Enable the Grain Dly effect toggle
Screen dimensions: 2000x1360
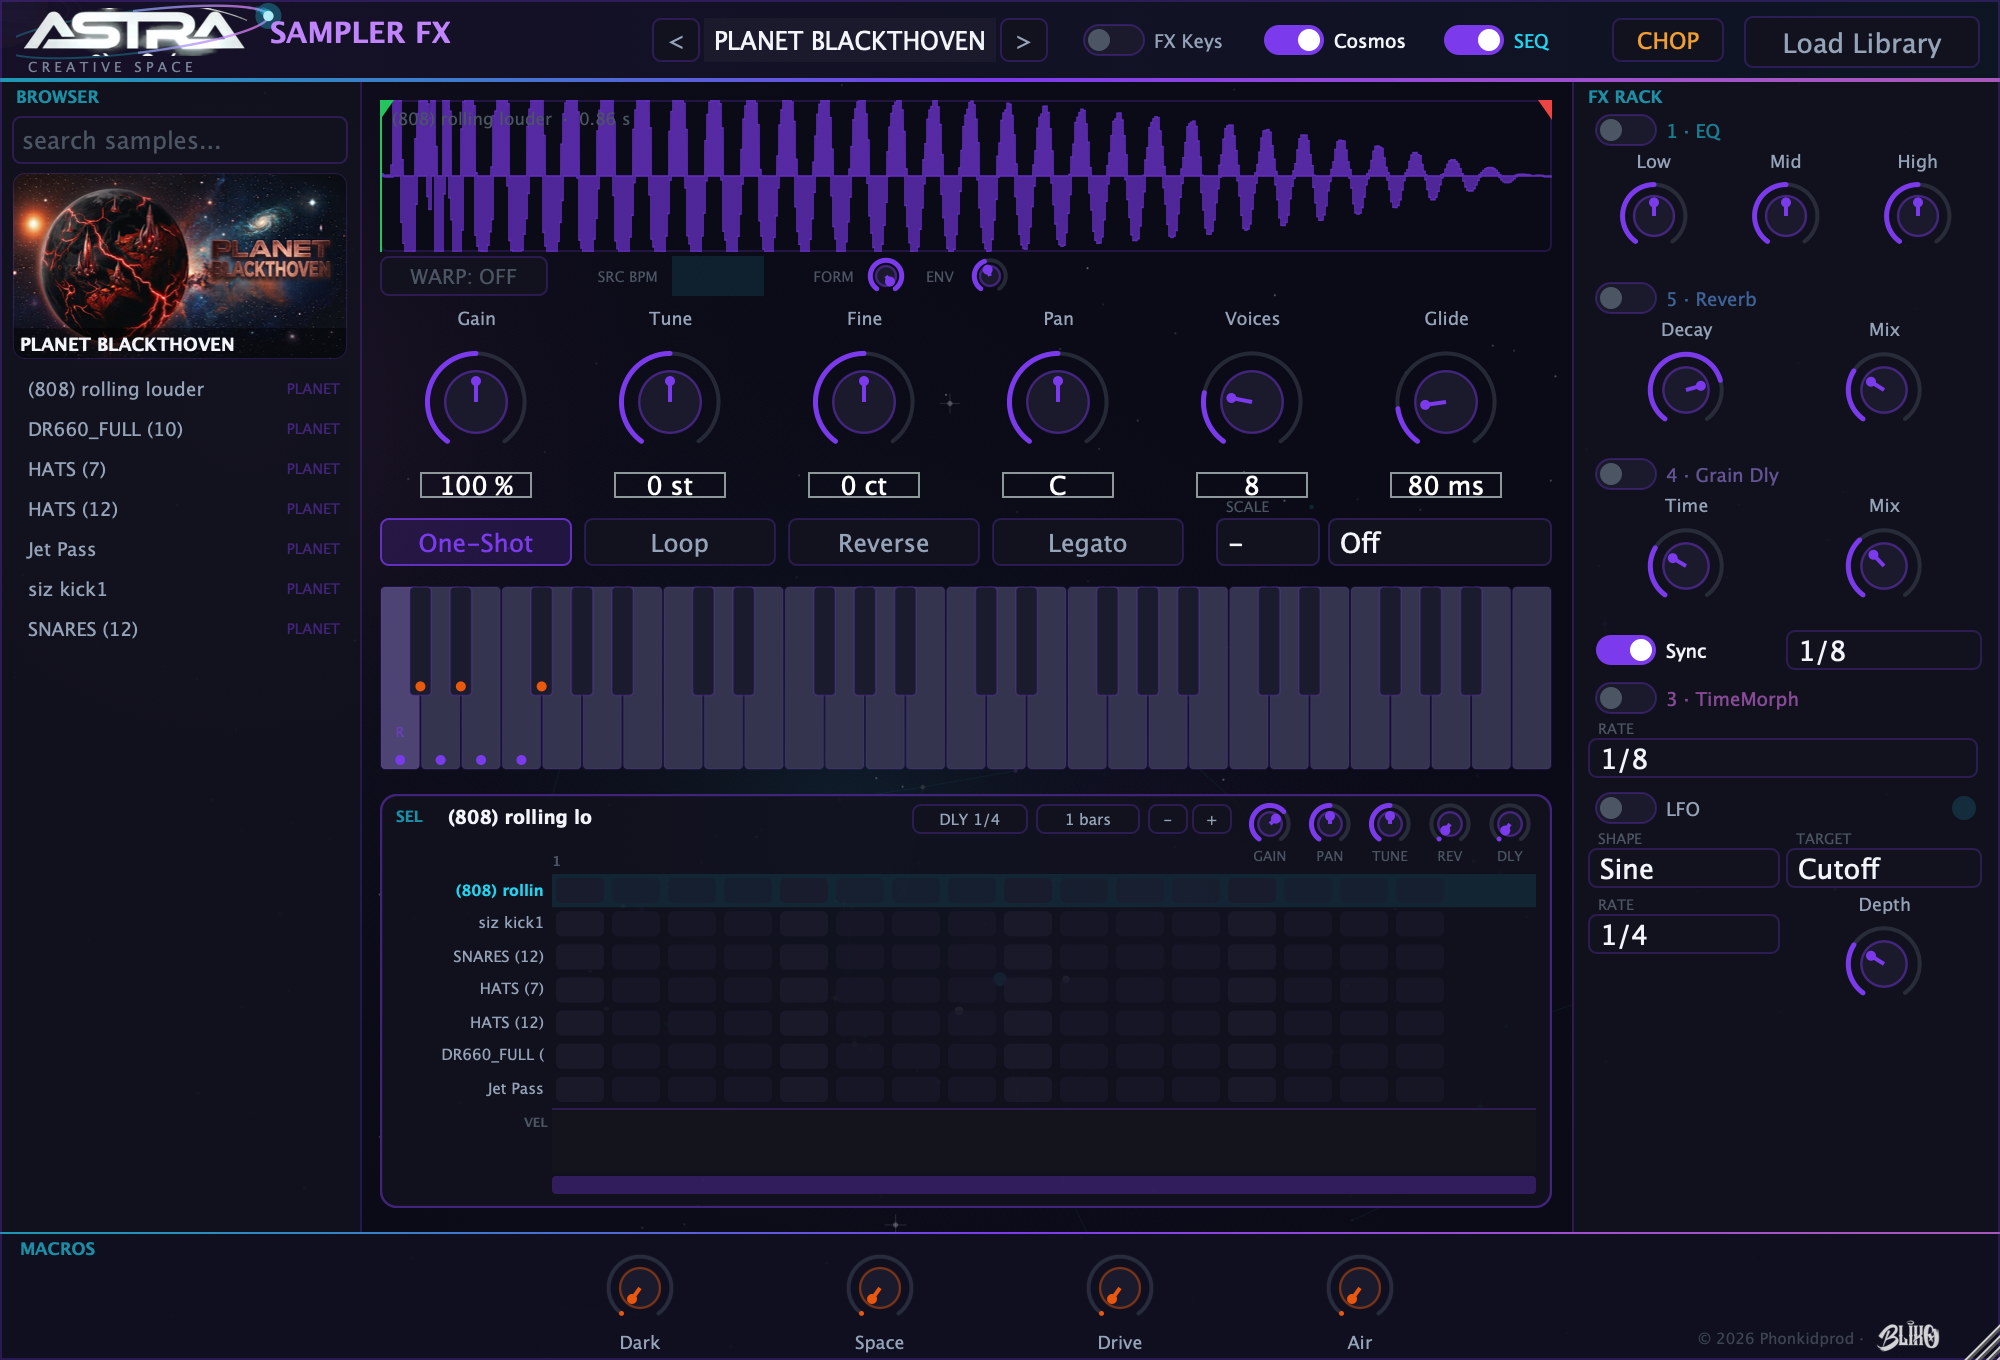pyautogui.click(x=1626, y=474)
